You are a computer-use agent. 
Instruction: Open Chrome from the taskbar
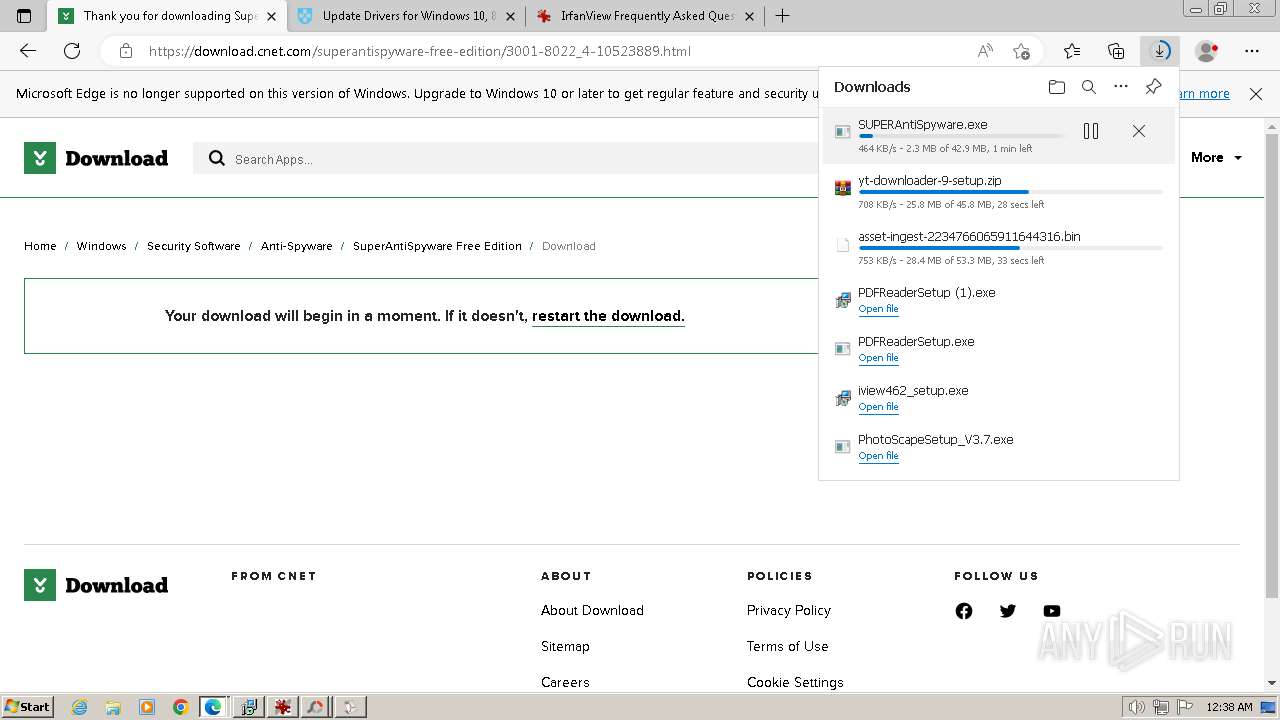tap(180, 707)
